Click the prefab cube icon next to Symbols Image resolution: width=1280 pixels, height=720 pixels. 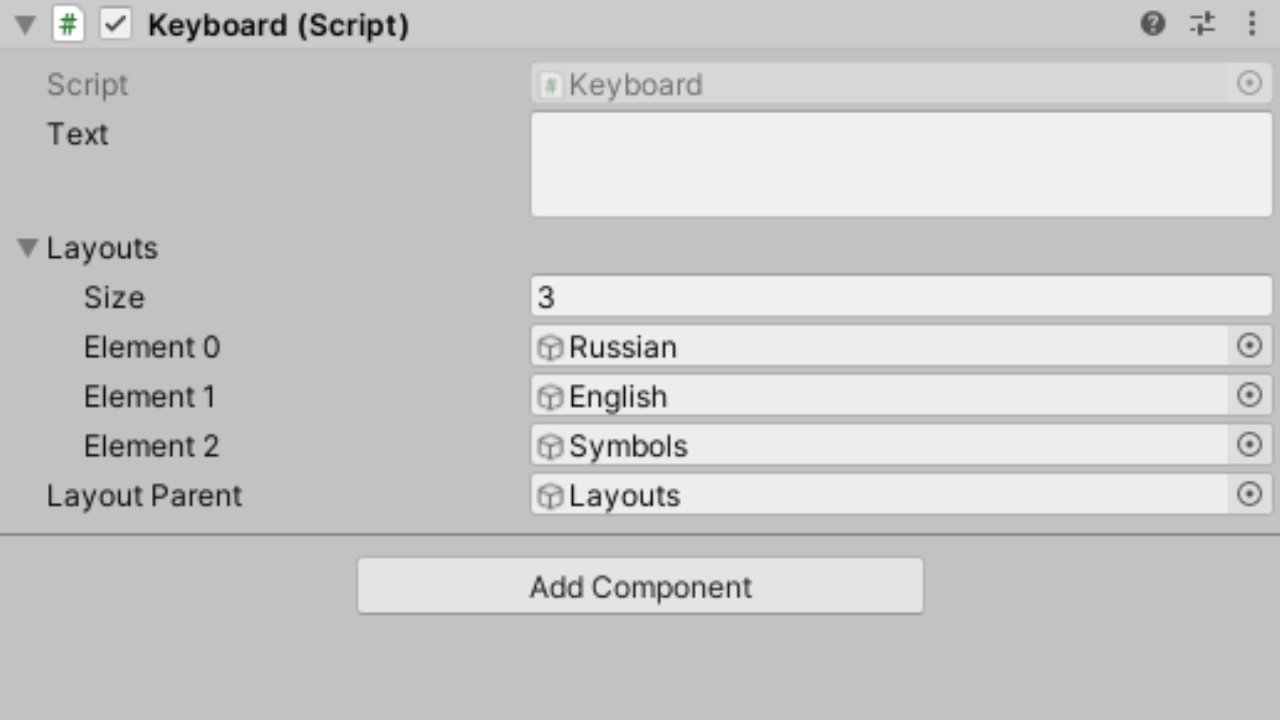(551, 446)
